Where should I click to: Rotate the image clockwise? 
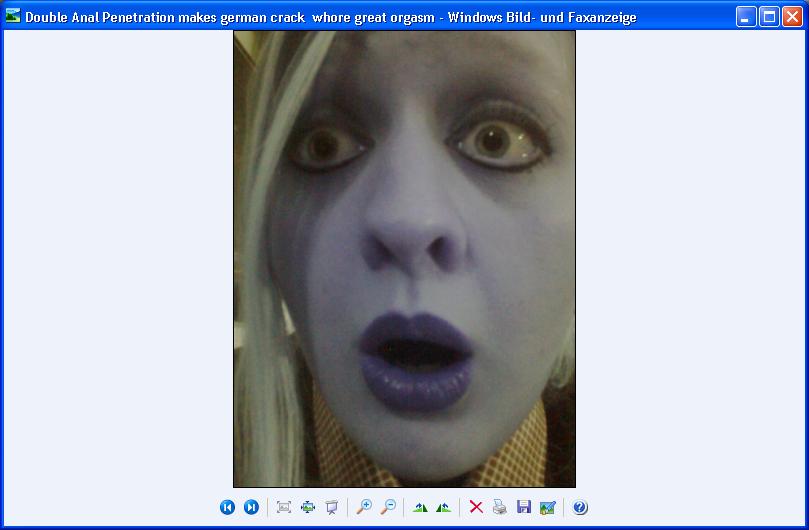click(420, 507)
